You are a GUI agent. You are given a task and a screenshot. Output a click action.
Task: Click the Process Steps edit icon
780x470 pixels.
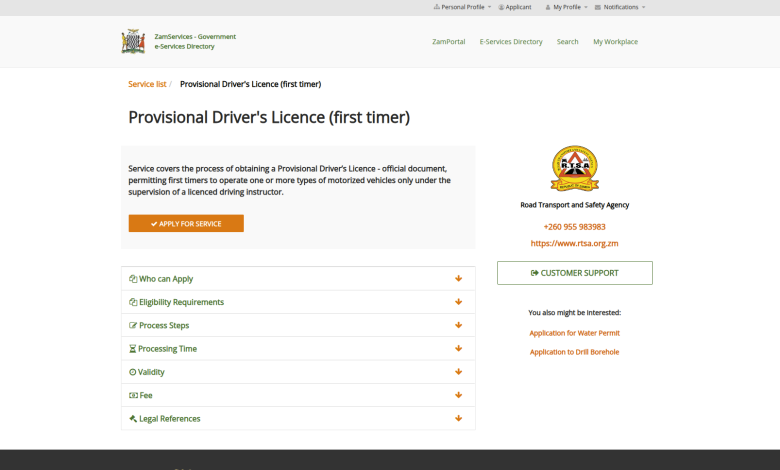coord(133,326)
